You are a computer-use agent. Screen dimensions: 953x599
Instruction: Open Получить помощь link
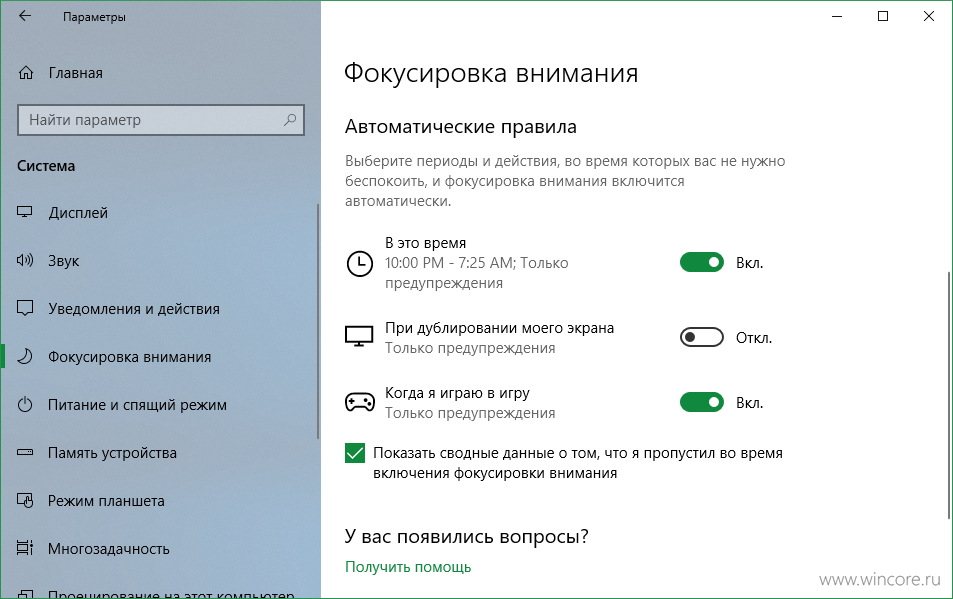[x=408, y=567]
